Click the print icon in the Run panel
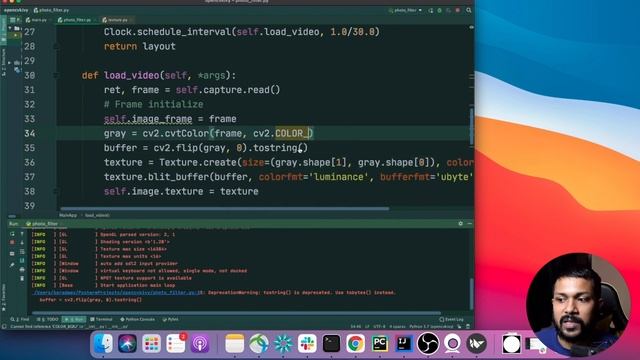Screen dimensions: 640x360 [22, 269]
